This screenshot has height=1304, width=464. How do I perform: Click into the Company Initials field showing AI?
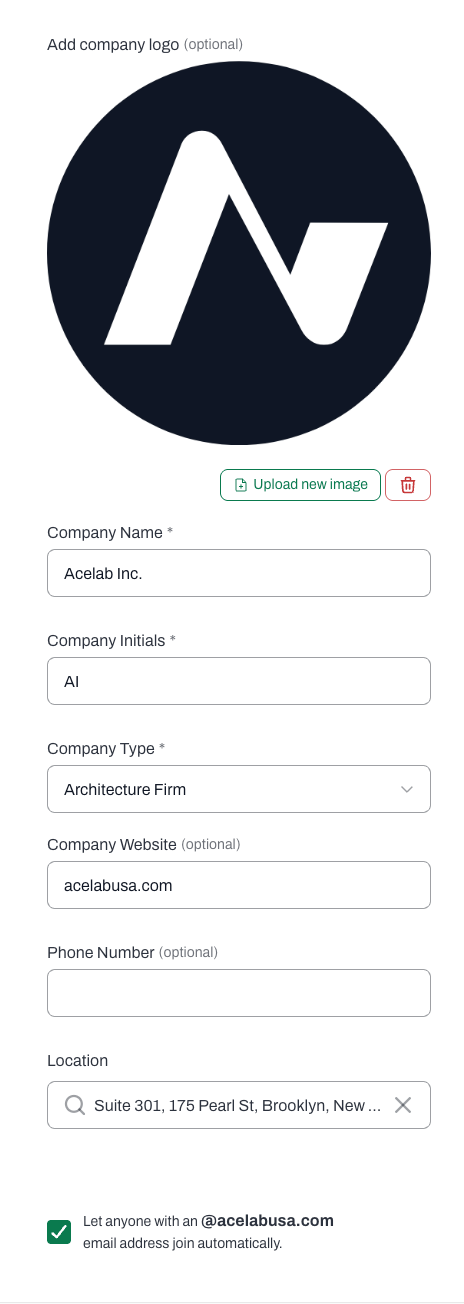[239, 681]
